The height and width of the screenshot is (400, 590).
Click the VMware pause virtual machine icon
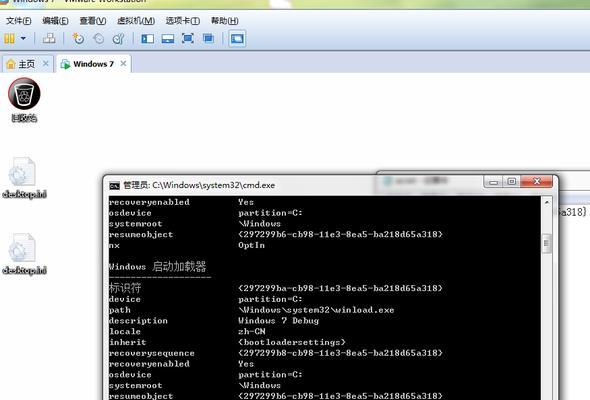pos(9,38)
